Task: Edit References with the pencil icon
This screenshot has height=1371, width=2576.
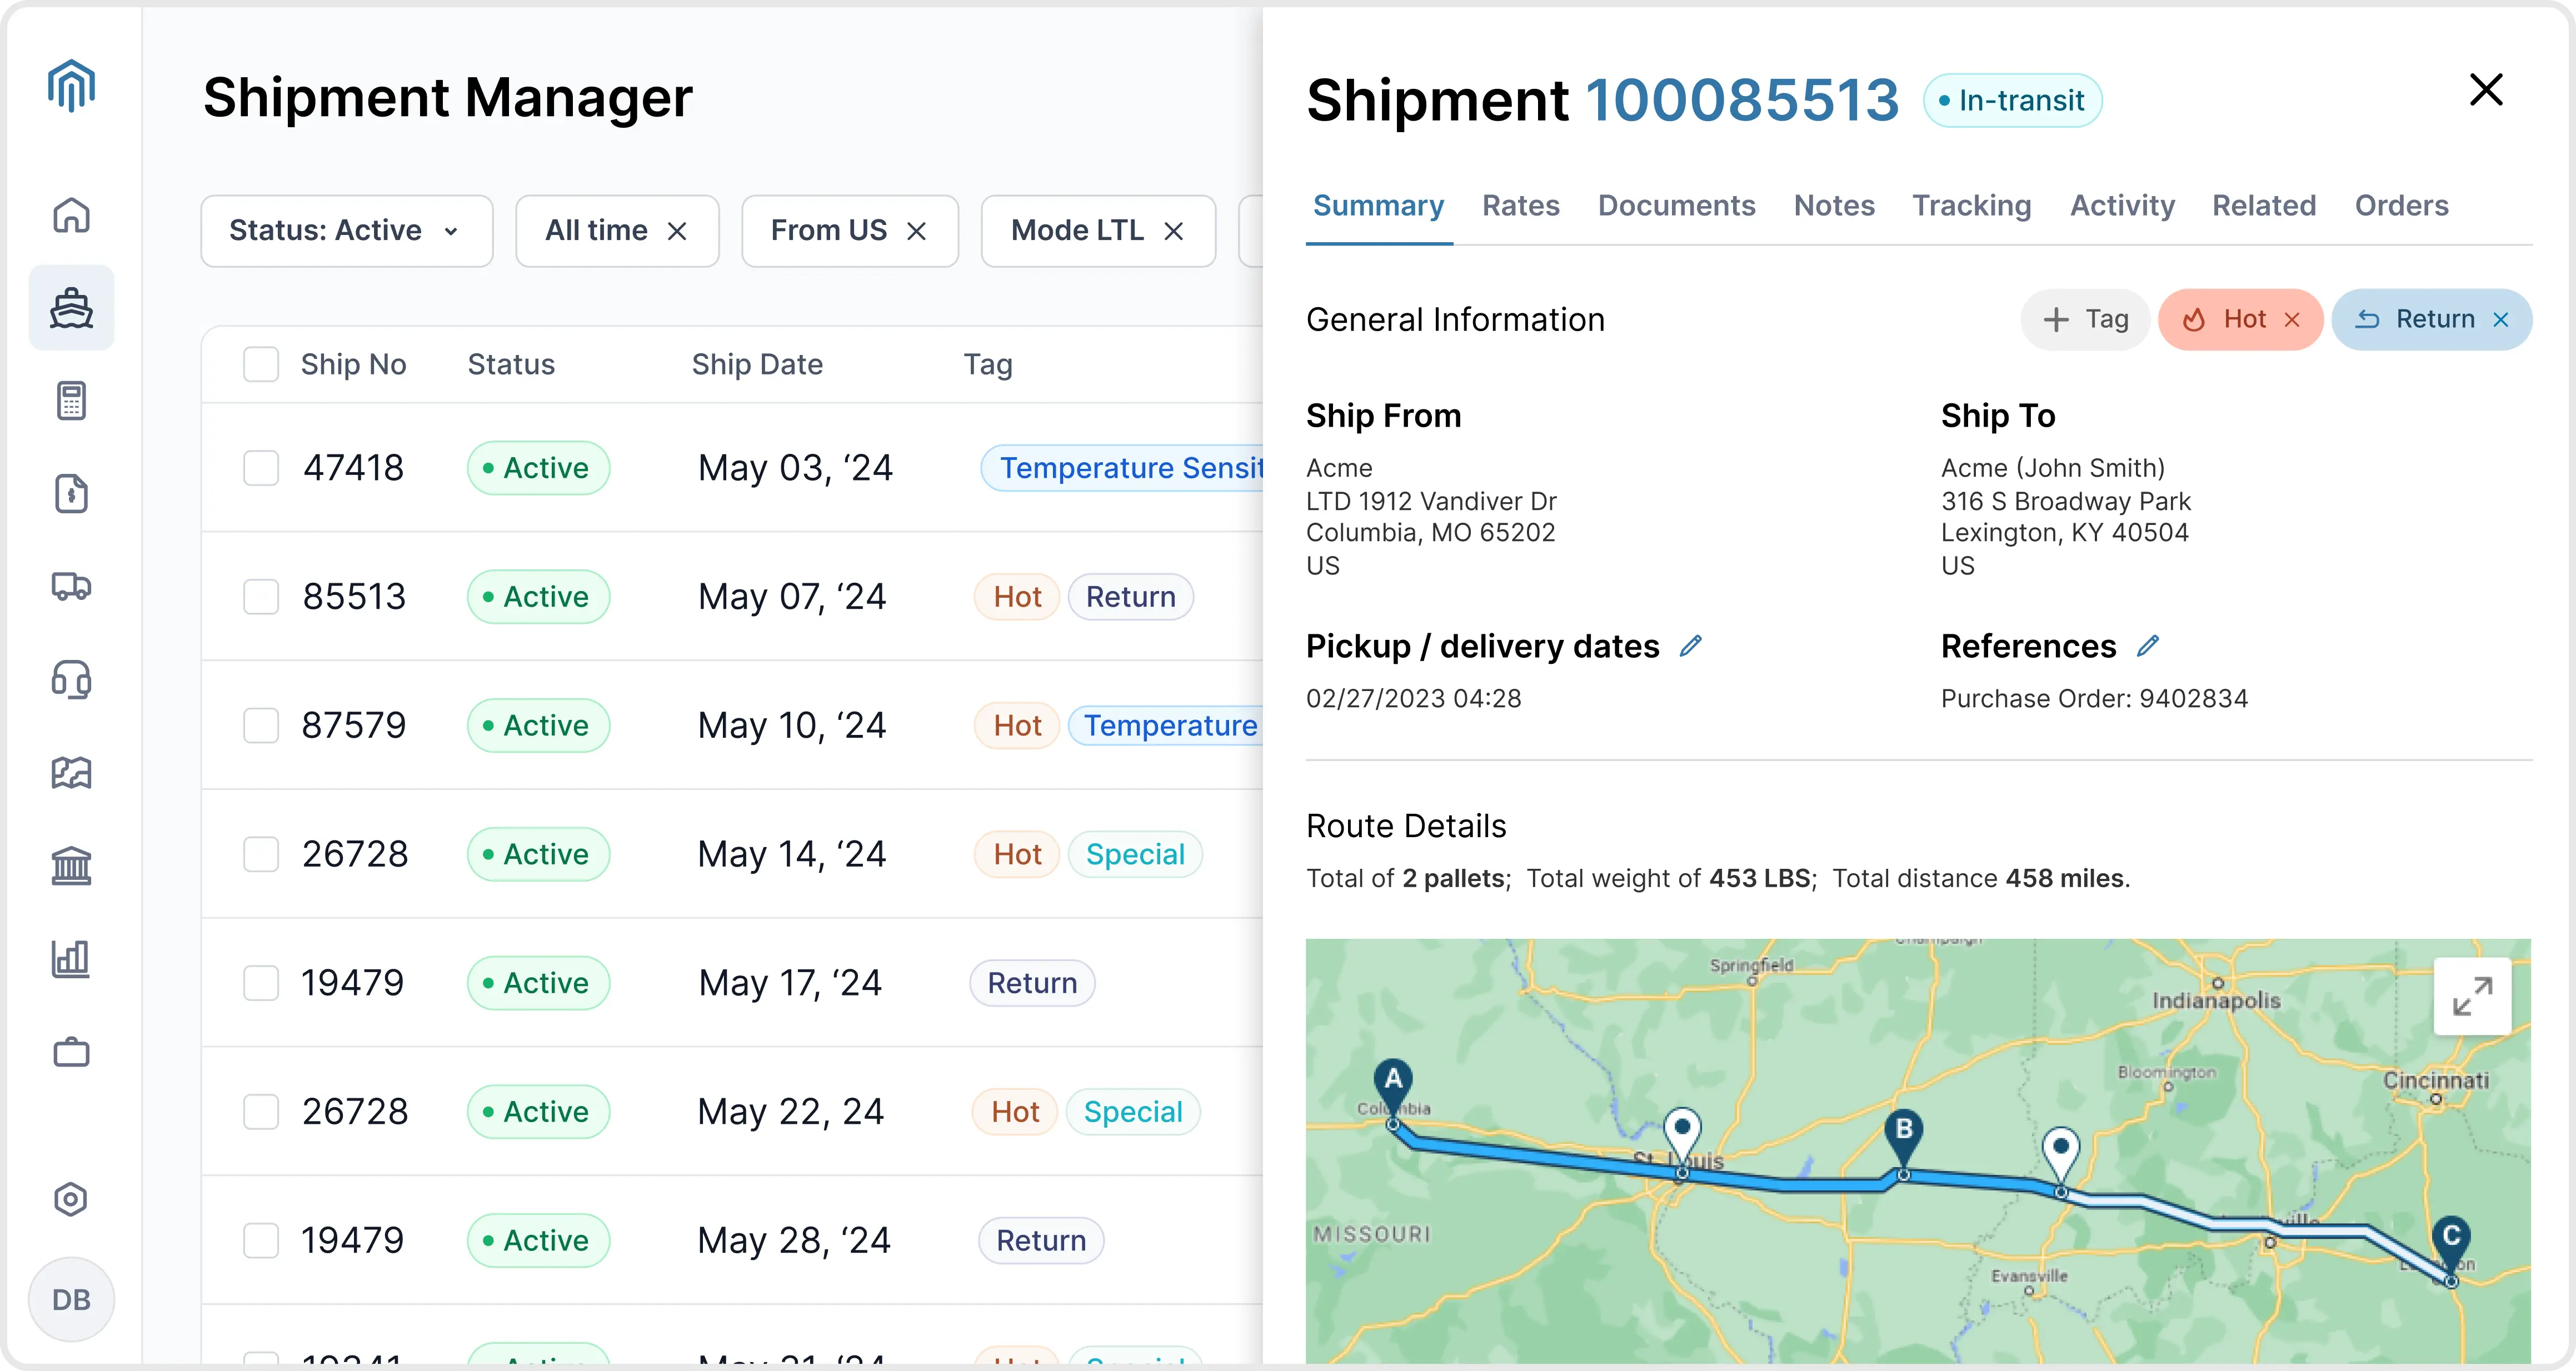Action: [x=2148, y=646]
